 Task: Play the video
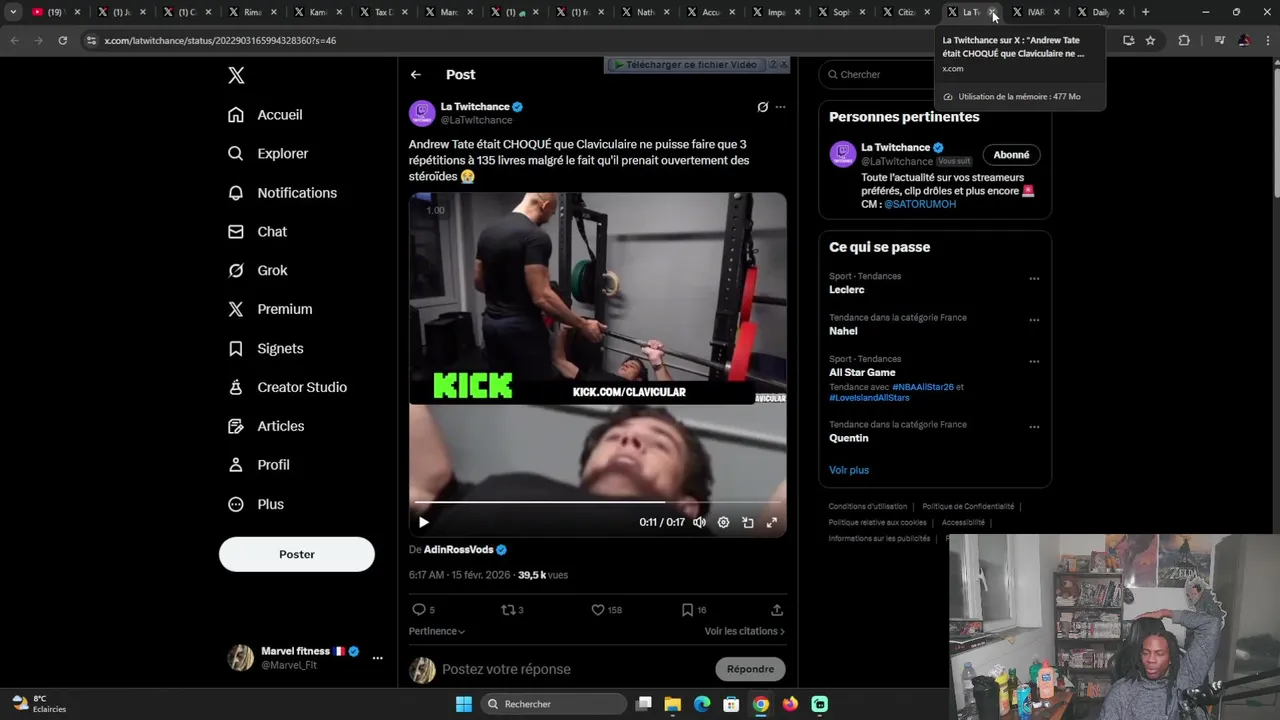423,522
